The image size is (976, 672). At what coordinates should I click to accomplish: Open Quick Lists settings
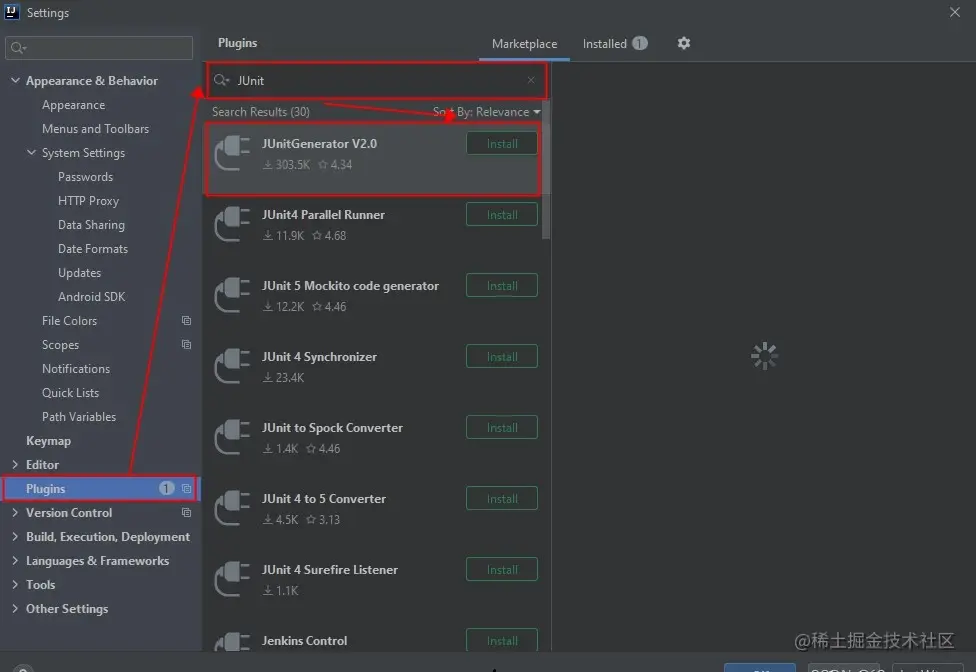[x=70, y=393]
